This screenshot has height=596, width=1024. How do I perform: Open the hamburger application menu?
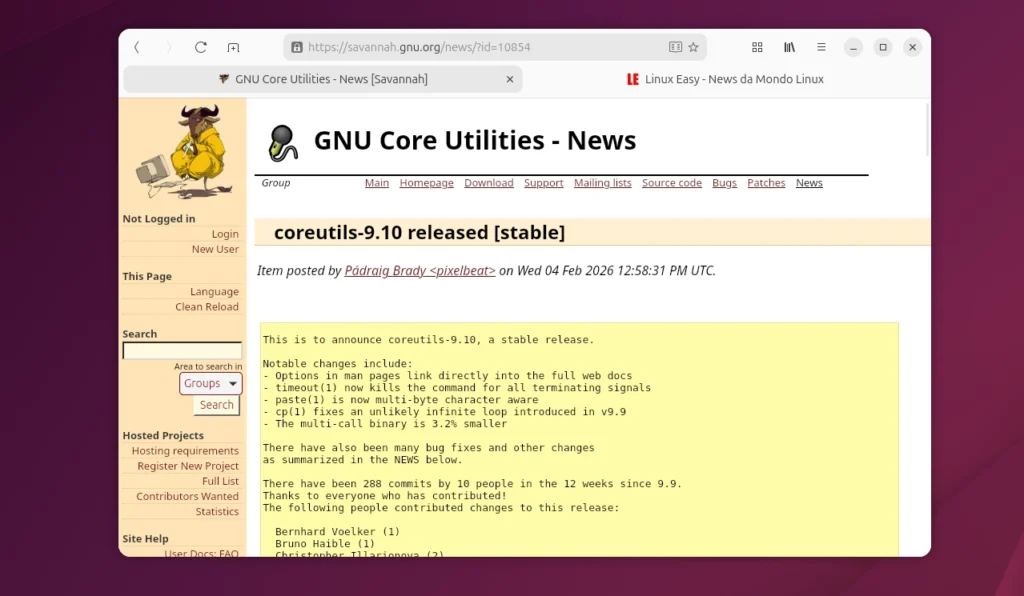[822, 47]
